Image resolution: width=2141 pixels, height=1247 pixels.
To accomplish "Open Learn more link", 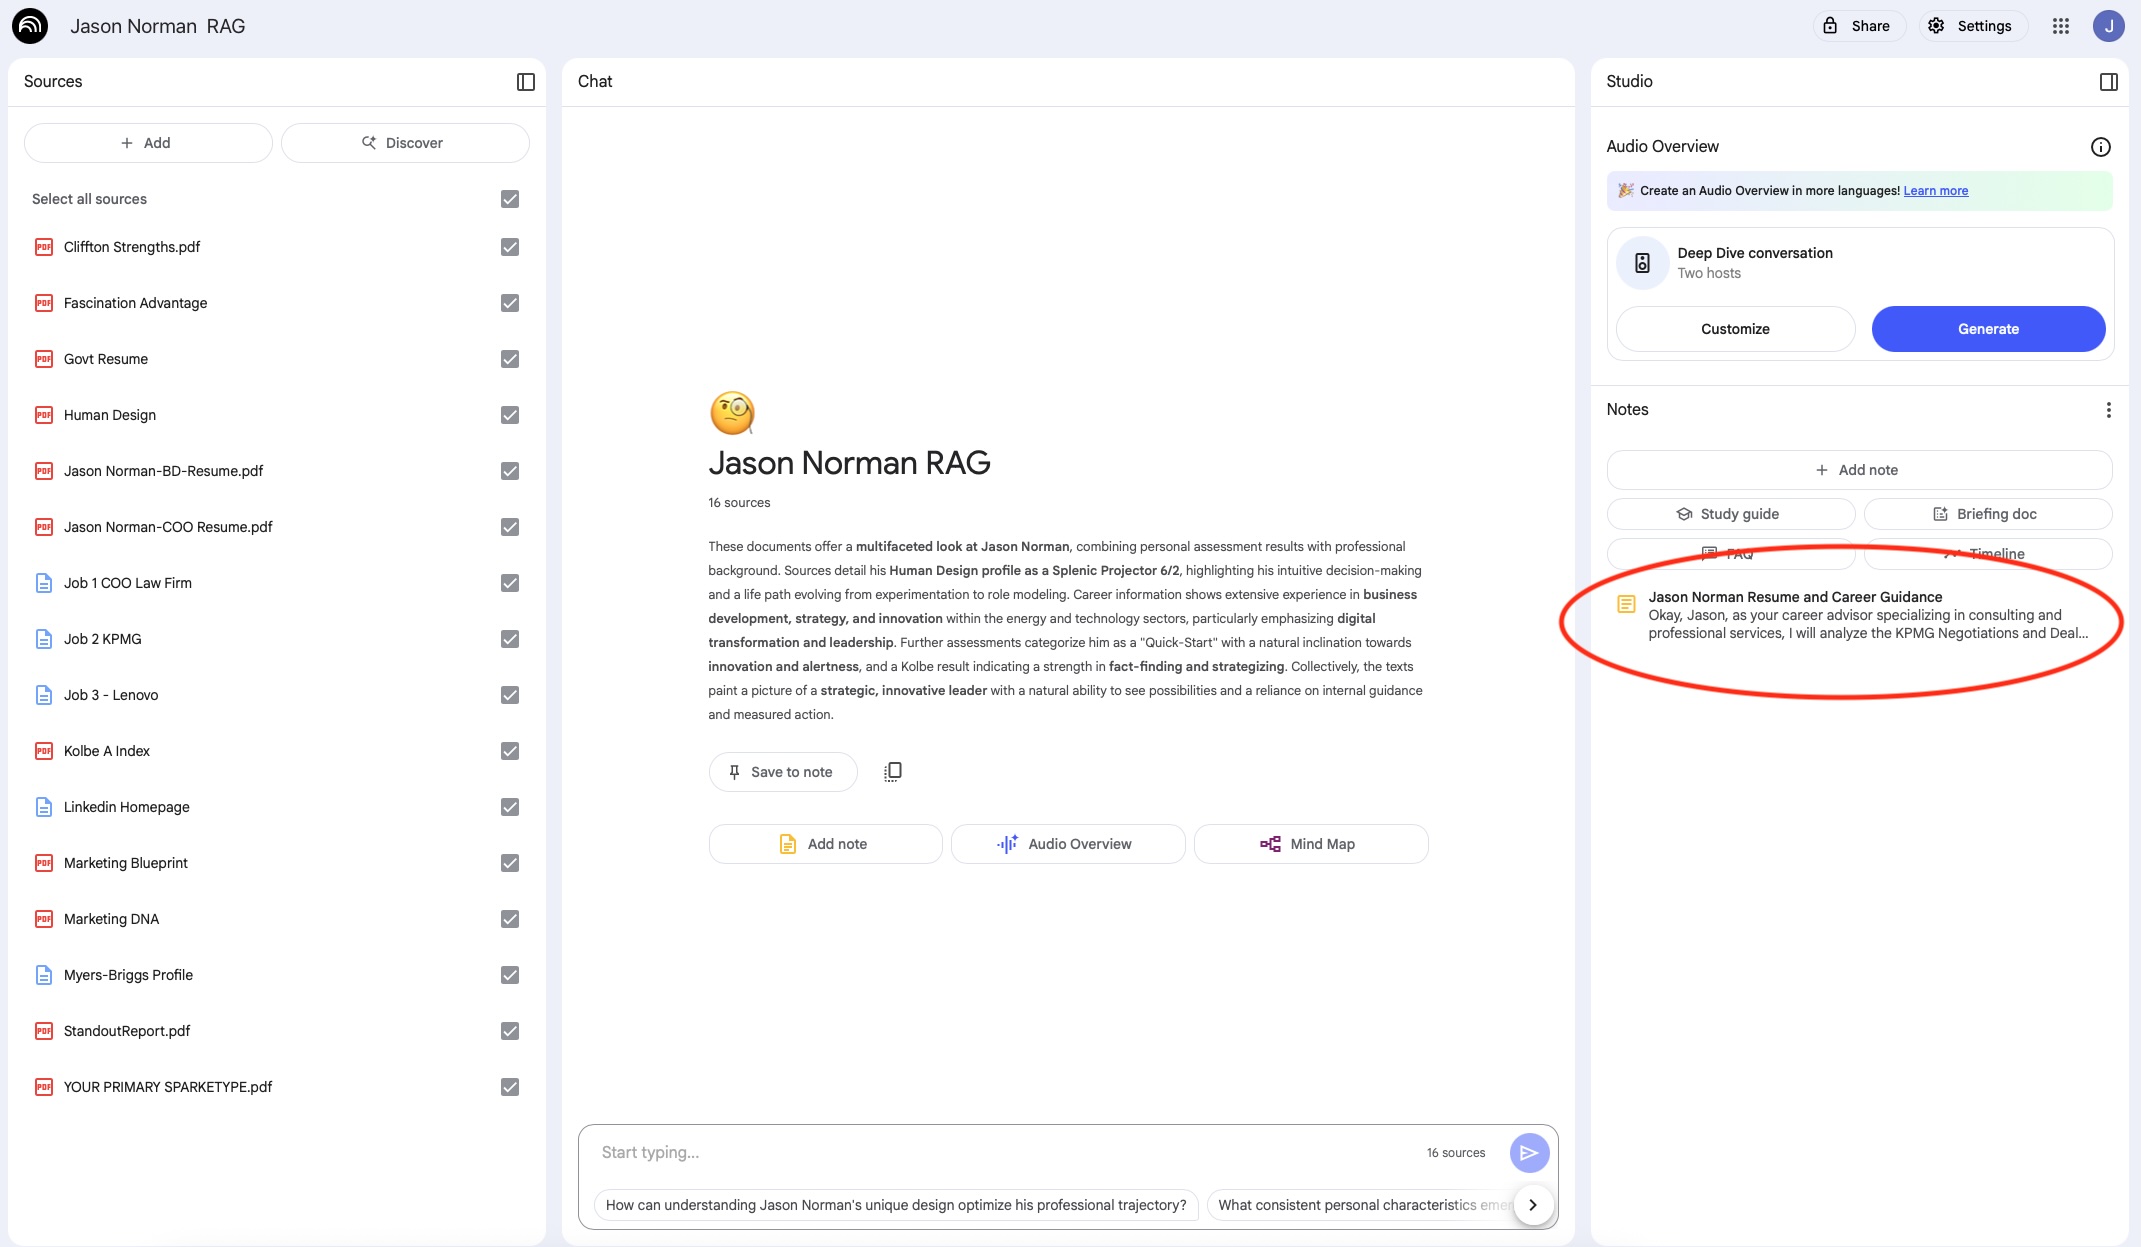I will tap(1935, 191).
